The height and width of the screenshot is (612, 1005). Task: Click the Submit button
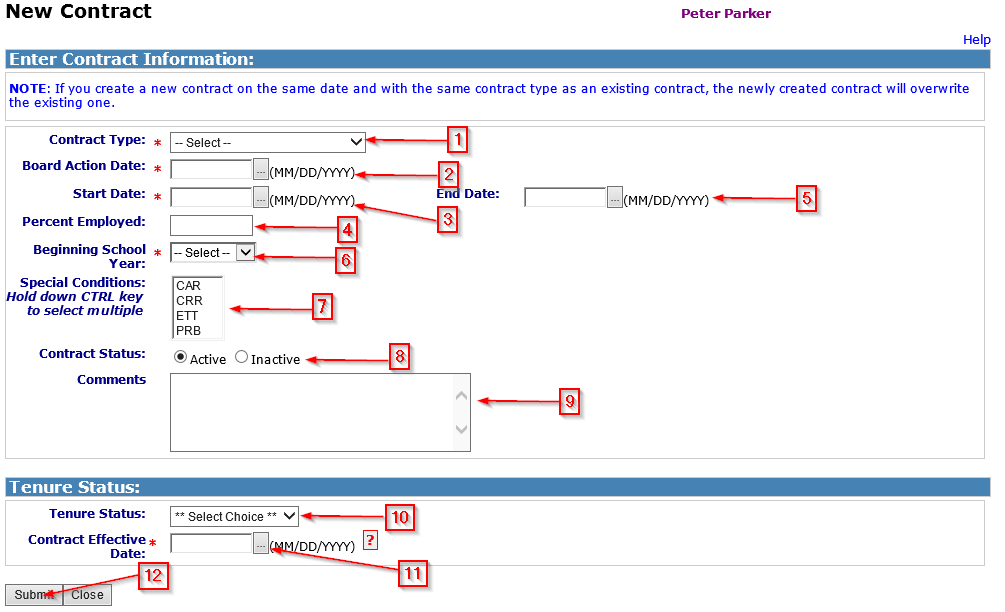(34, 595)
